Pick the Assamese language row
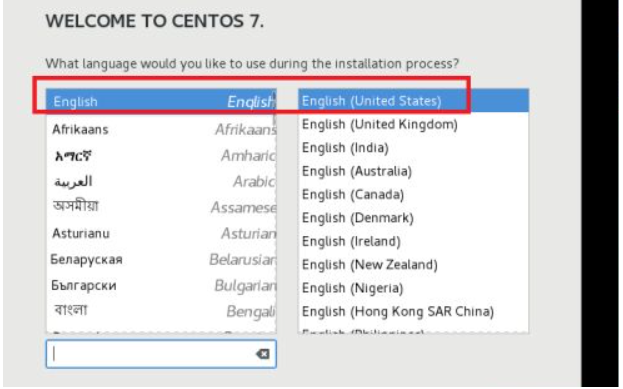The height and width of the screenshot is (389, 623). (x=161, y=207)
